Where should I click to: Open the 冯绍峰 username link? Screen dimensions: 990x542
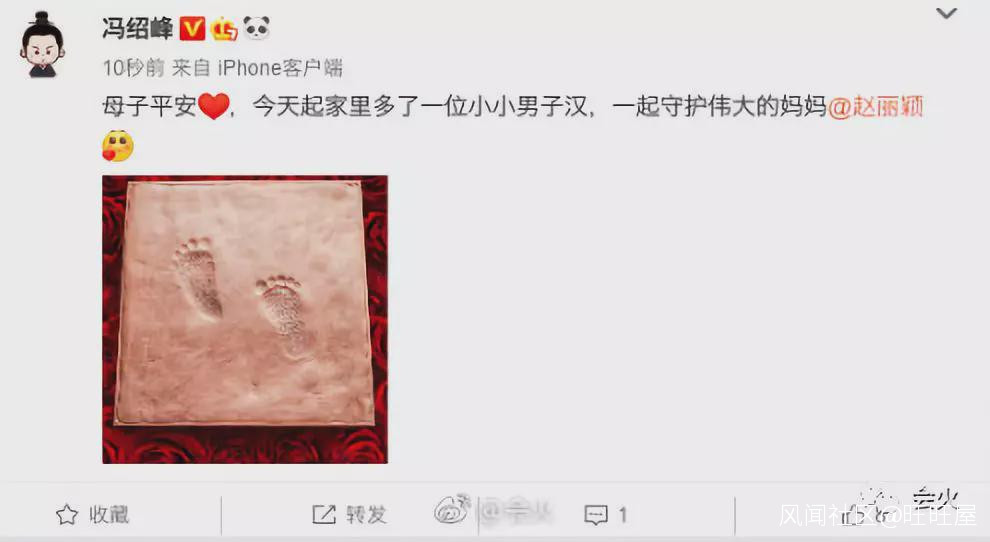(137, 28)
